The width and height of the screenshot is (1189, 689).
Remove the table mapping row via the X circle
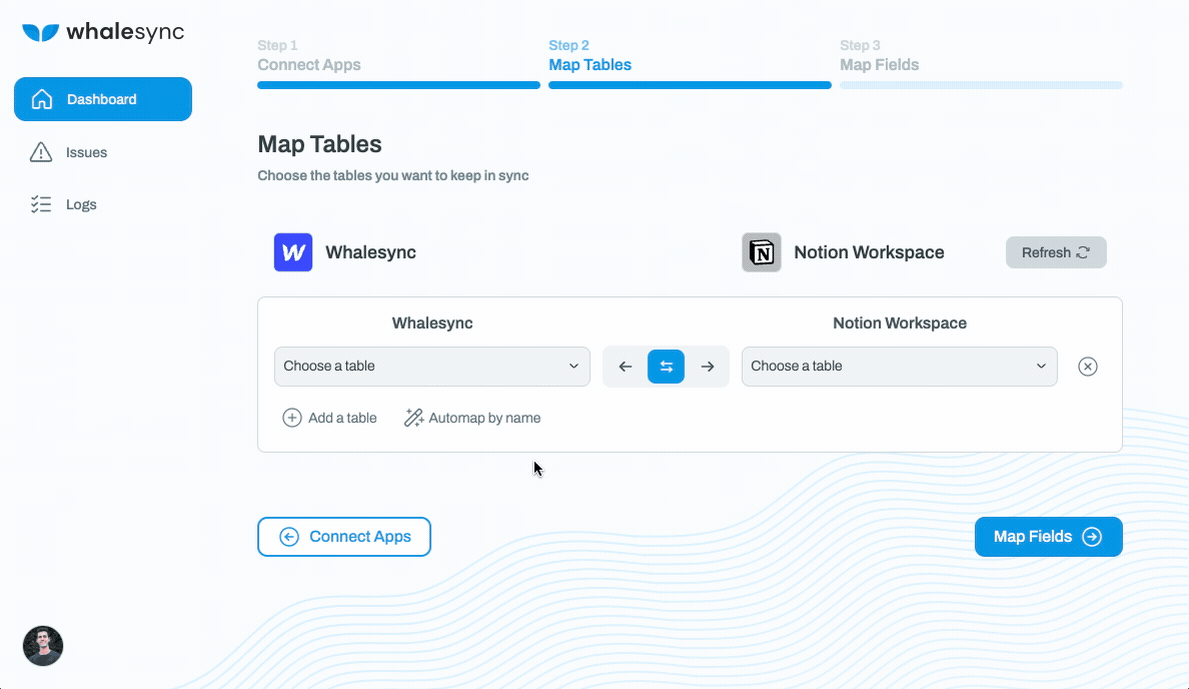pos(1088,366)
